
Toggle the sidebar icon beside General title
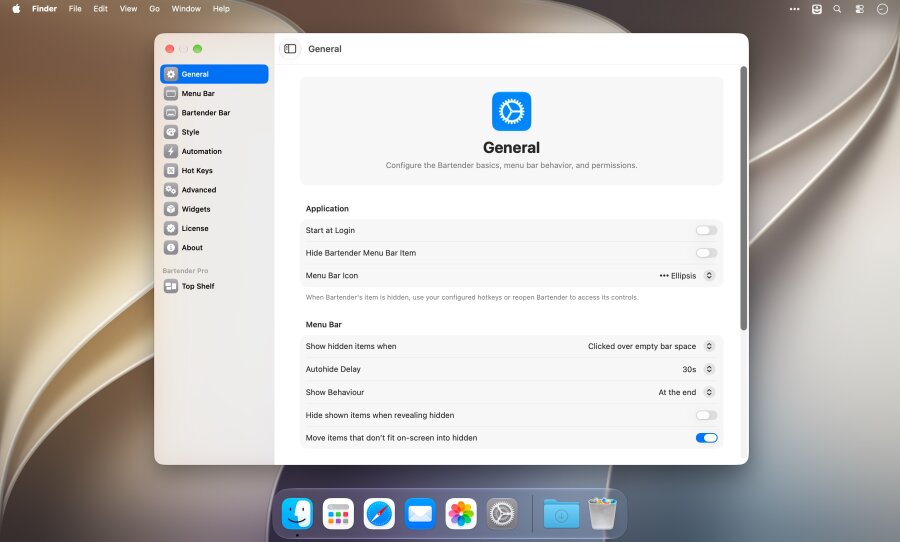(290, 49)
